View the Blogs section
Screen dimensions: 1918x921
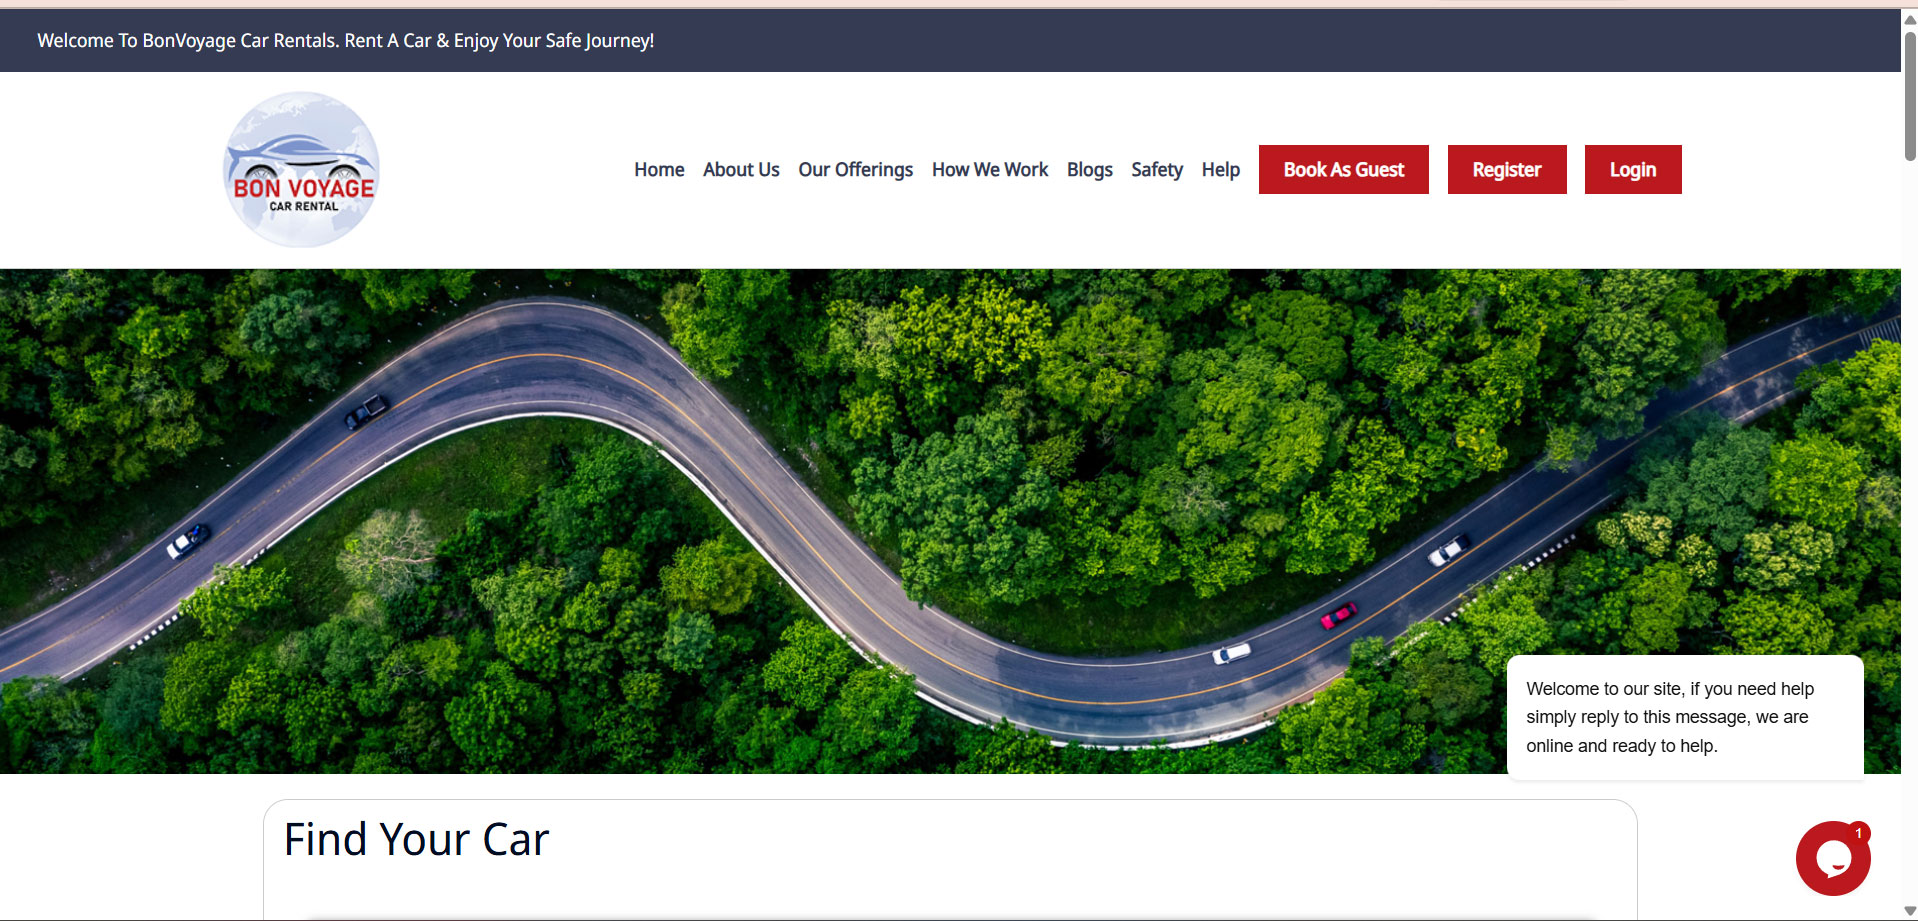[1089, 169]
